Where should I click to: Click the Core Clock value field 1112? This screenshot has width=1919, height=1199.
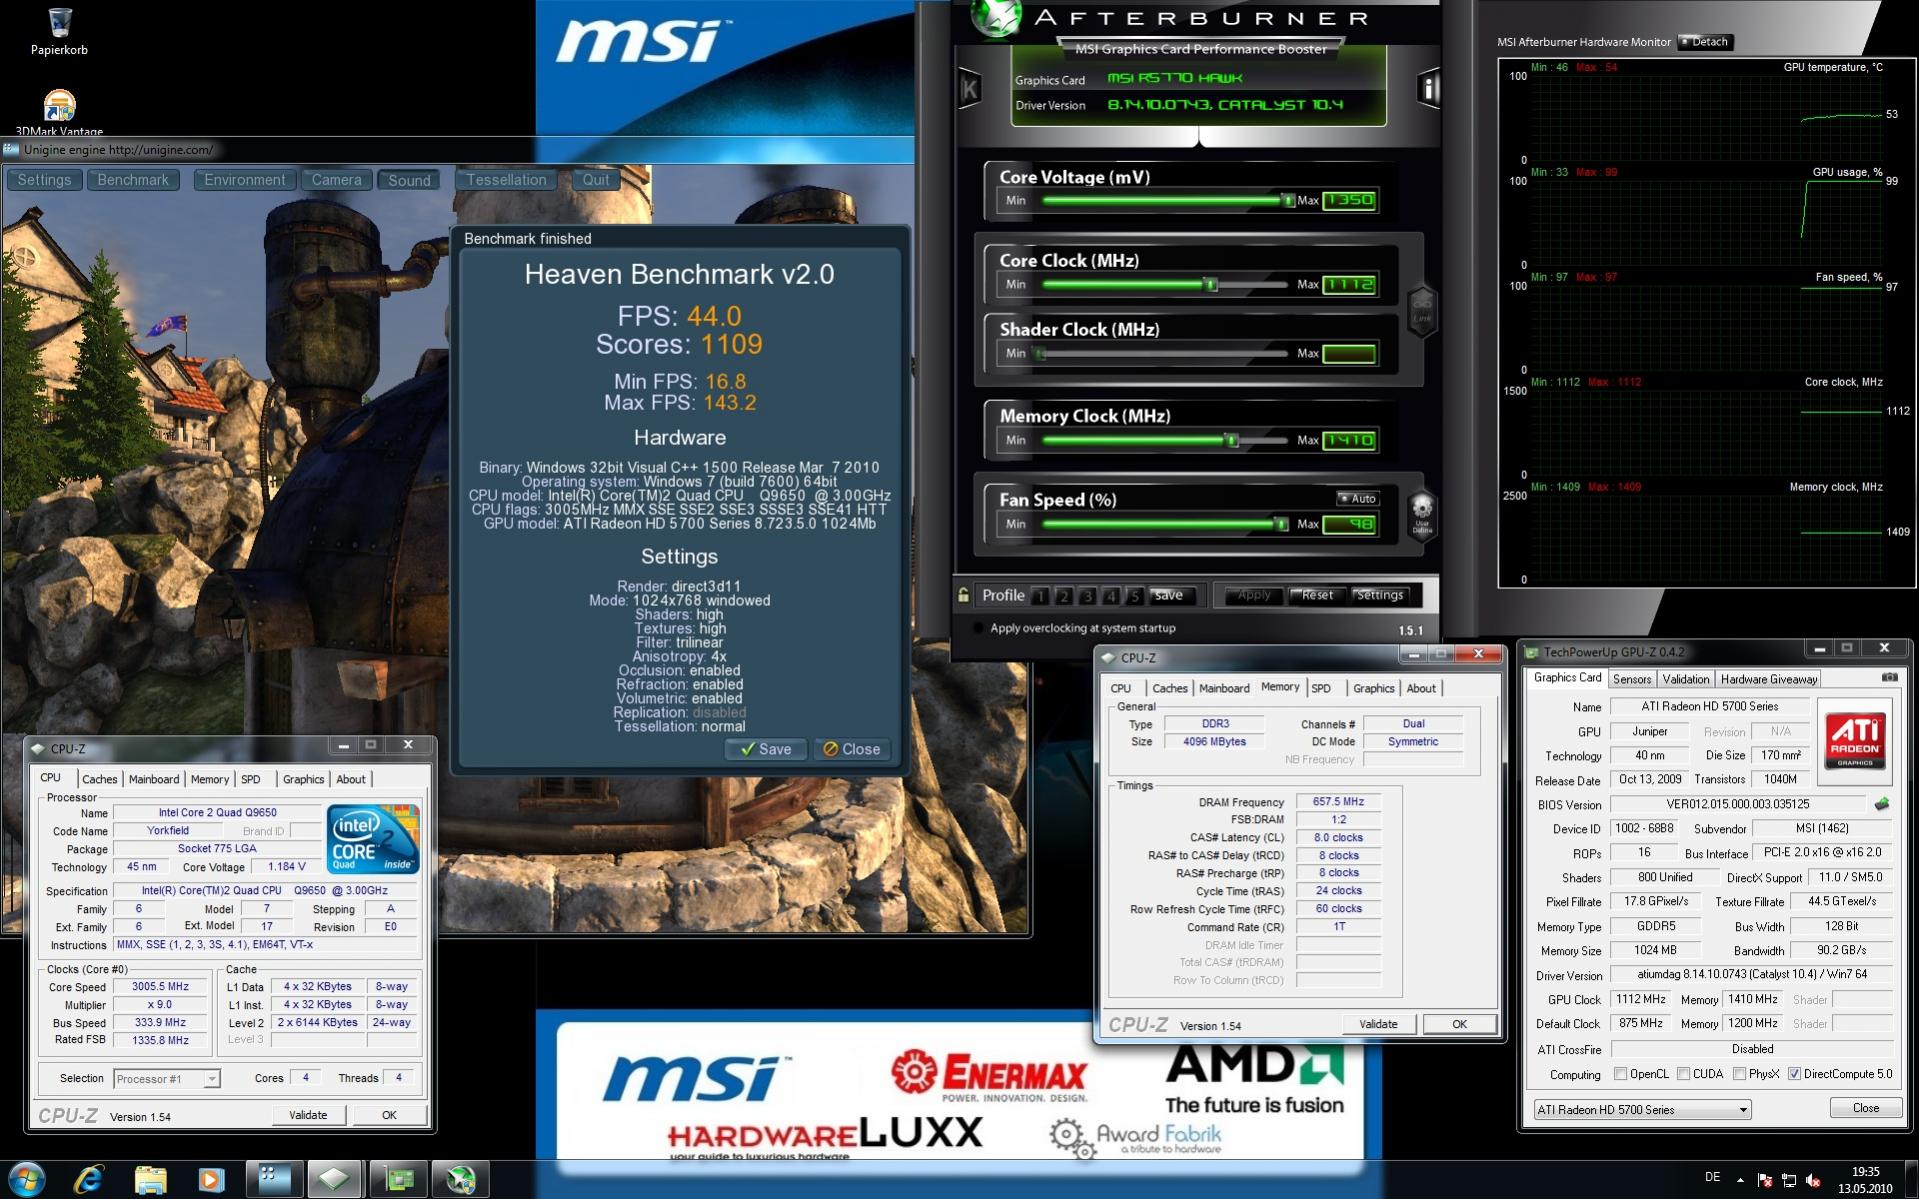1349,284
